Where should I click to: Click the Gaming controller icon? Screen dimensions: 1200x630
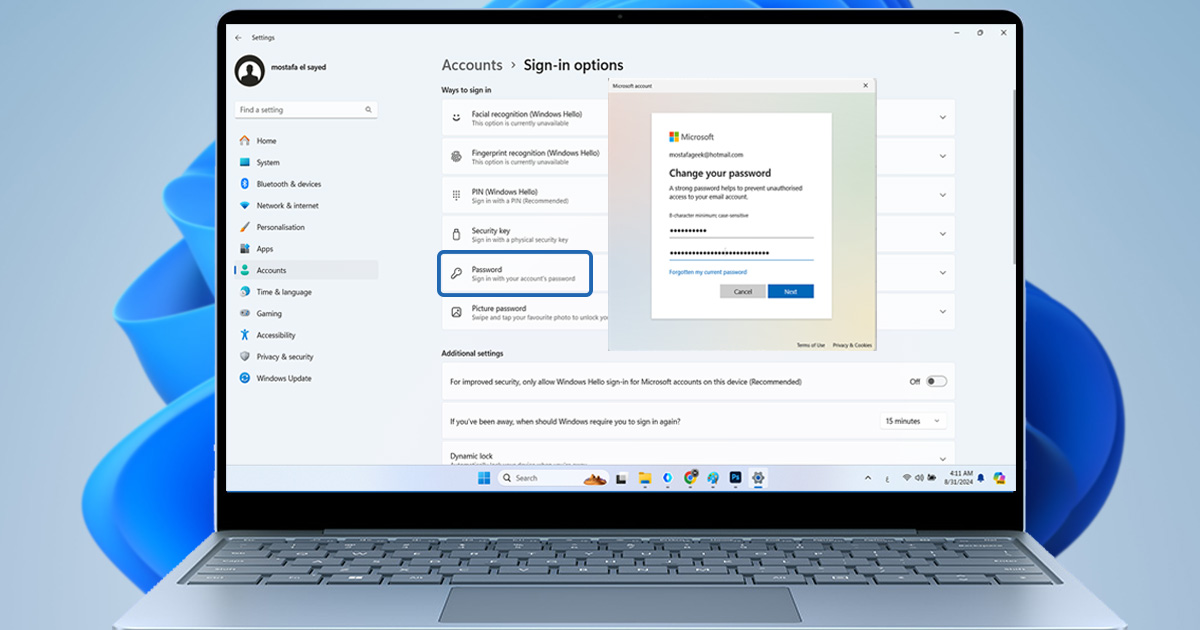pyautogui.click(x=245, y=314)
